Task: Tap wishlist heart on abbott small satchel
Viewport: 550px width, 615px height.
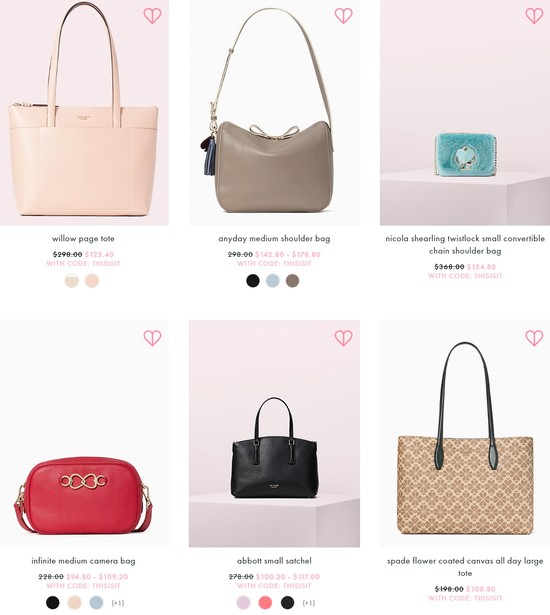Action: (x=343, y=338)
